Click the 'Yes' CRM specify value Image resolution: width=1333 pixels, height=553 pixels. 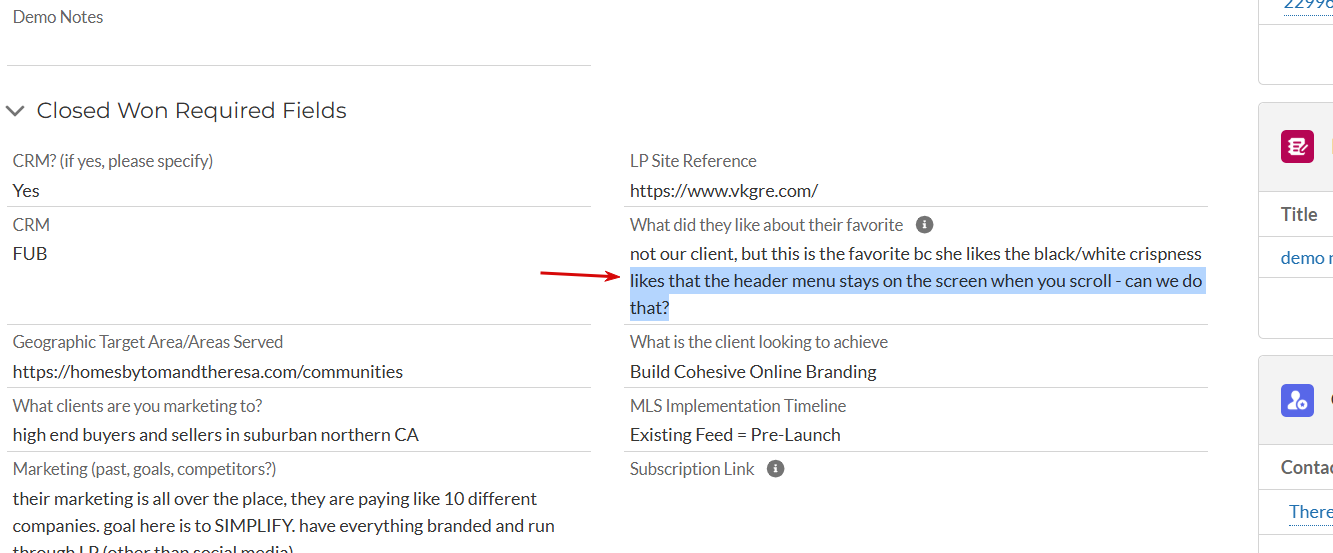coord(26,190)
